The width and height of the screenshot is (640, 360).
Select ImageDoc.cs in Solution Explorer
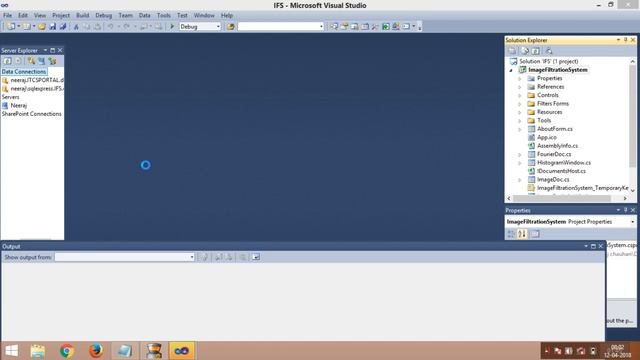pyautogui.click(x=553, y=180)
